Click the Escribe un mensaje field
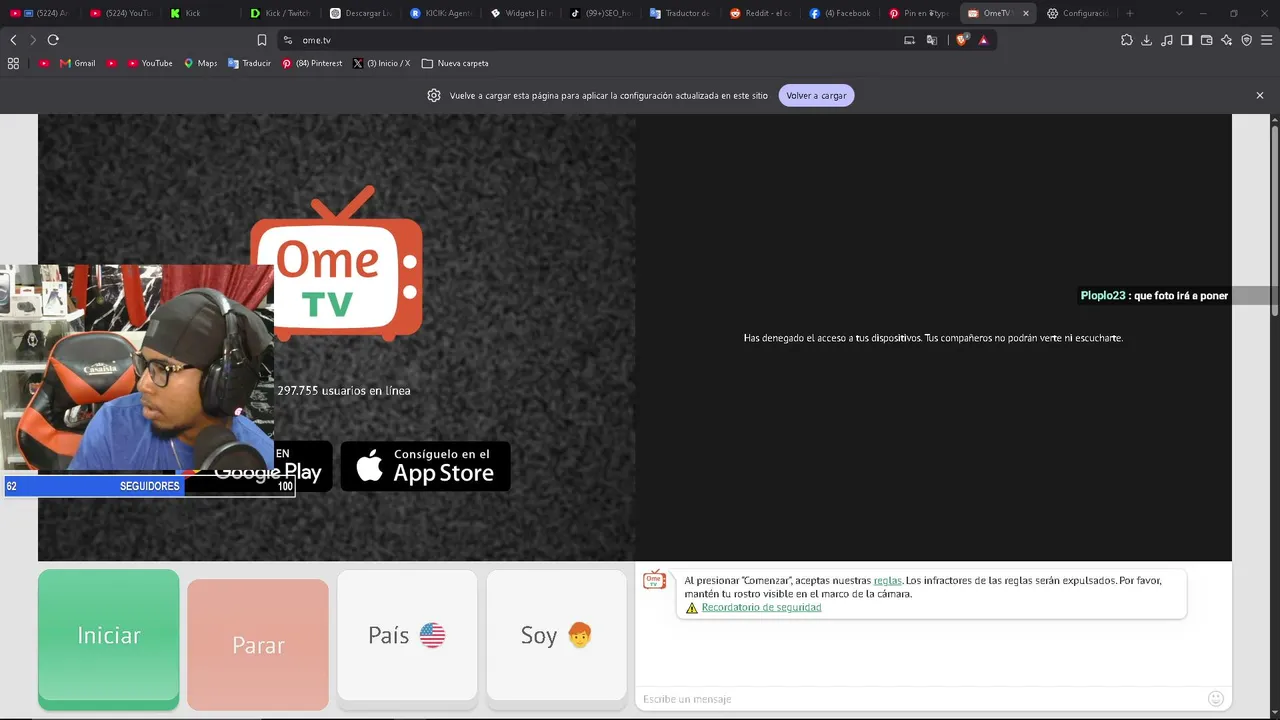The image size is (1280, 720). click(x=920, y=699)
